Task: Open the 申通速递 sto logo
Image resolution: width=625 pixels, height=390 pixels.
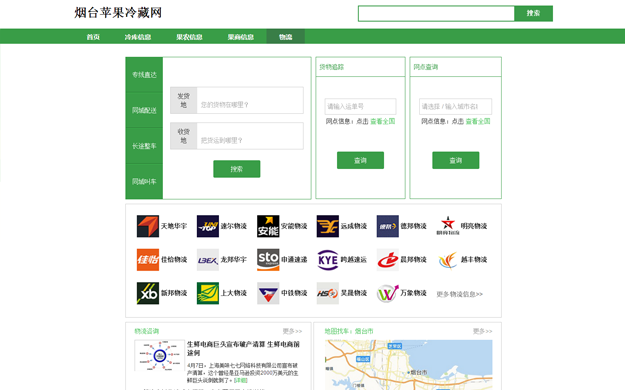Action: (268, 260)
